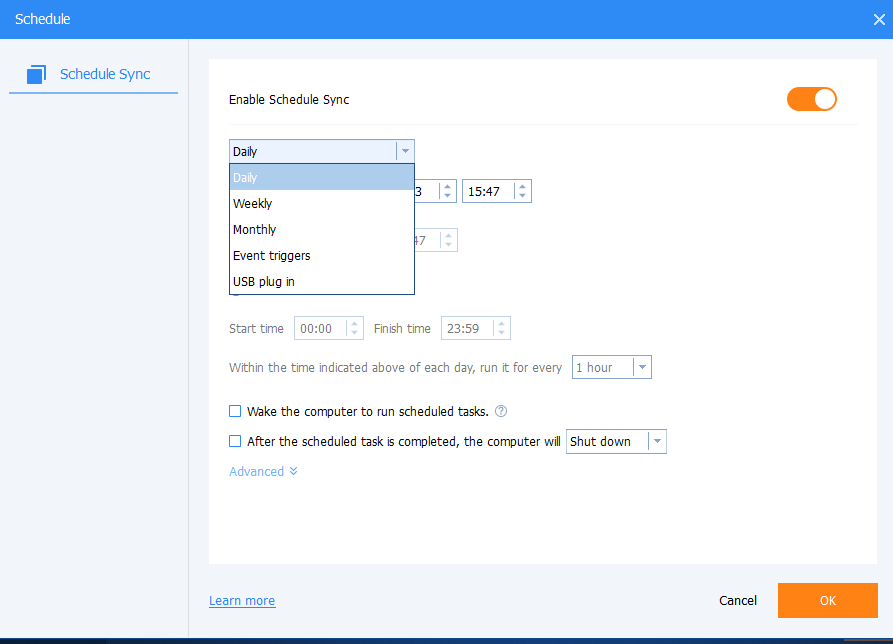Collapse the Daily frequency combo box arrow
The width and height of the screenshot is (893, 644).
point(405,151)
